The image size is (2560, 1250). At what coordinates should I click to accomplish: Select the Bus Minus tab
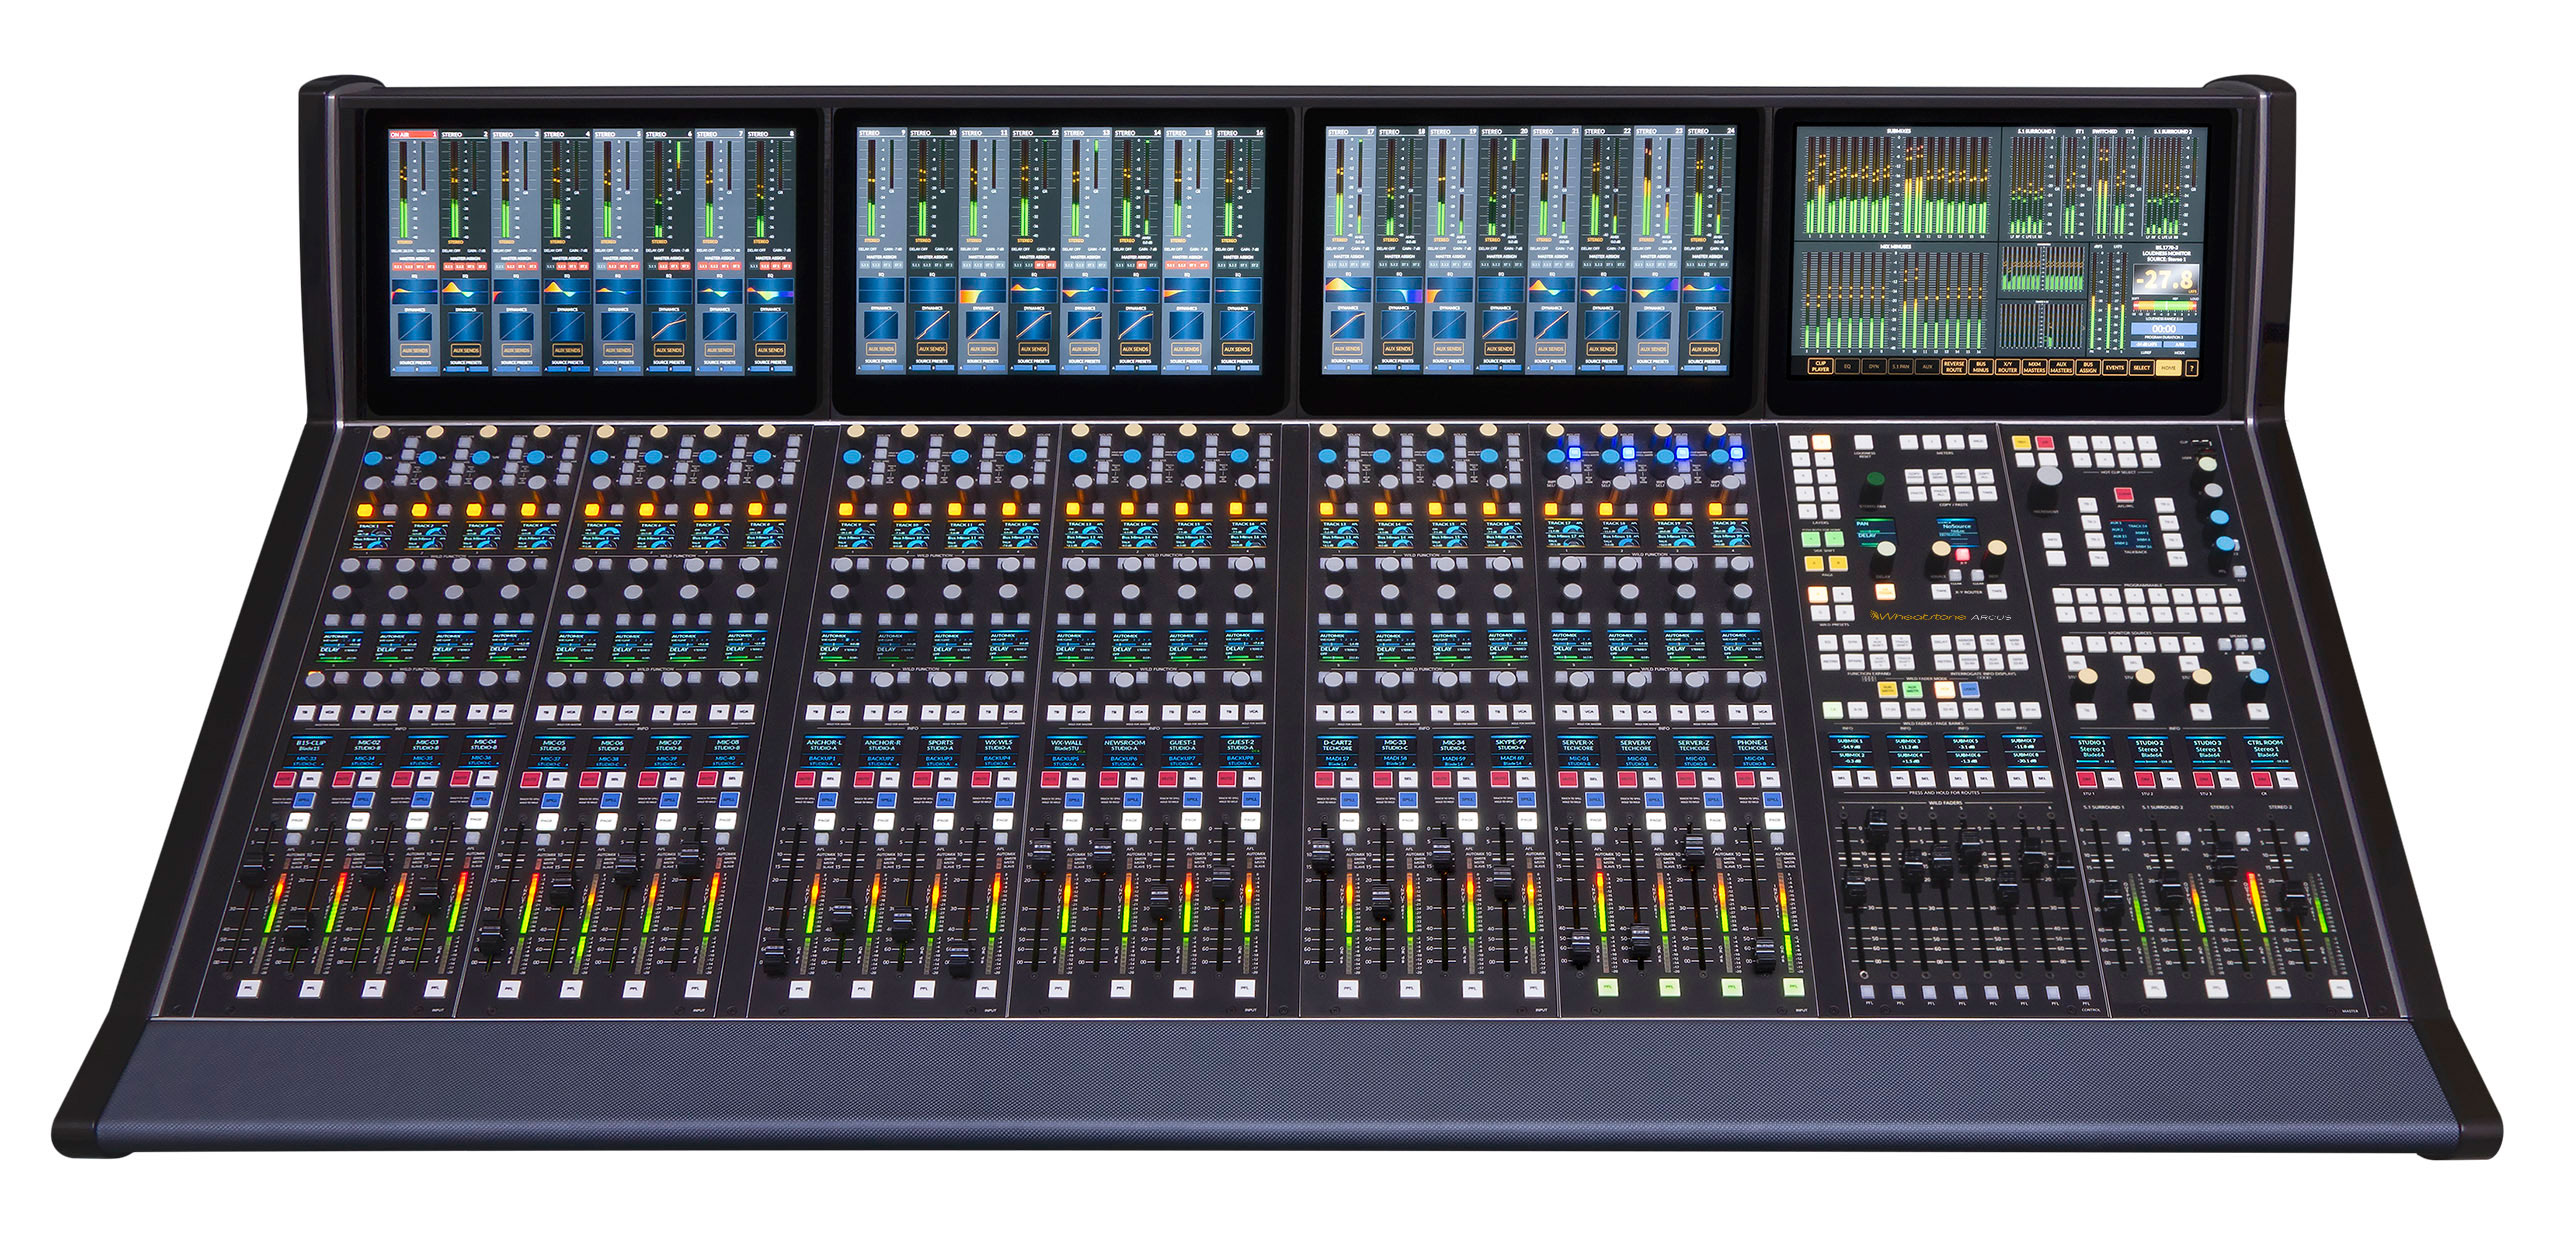pos(1982,367)
